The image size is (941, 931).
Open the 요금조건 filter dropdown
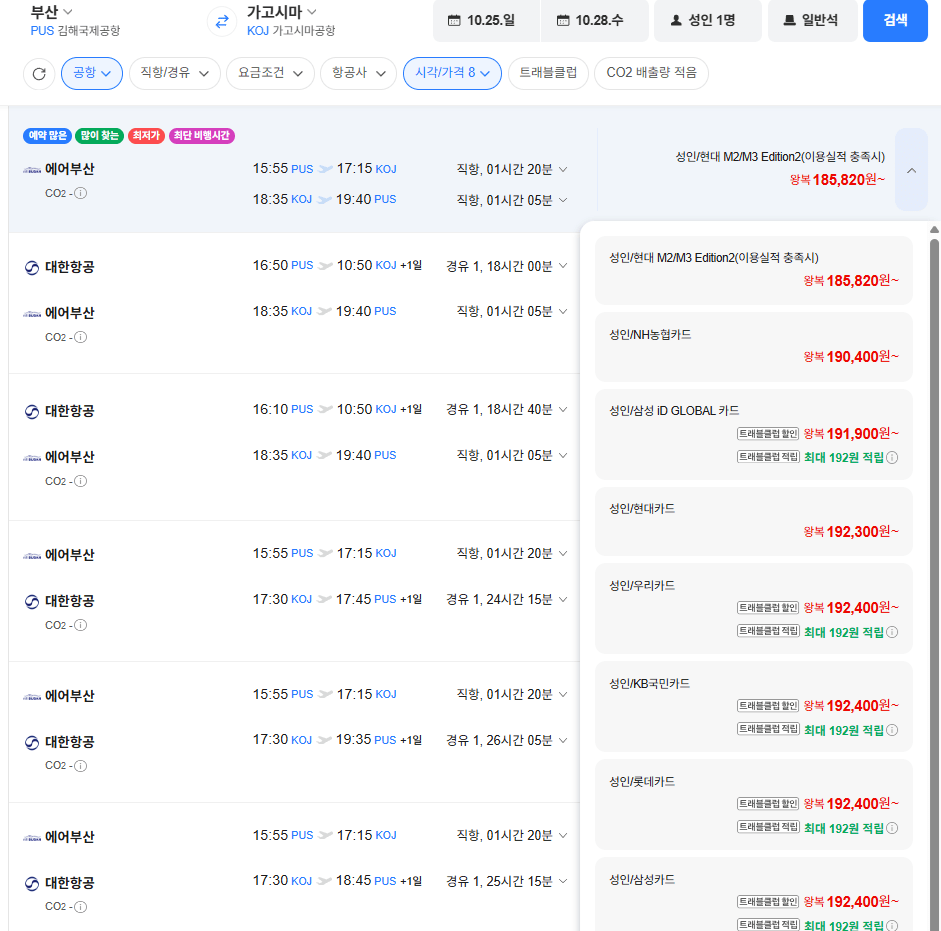(270, 73)
